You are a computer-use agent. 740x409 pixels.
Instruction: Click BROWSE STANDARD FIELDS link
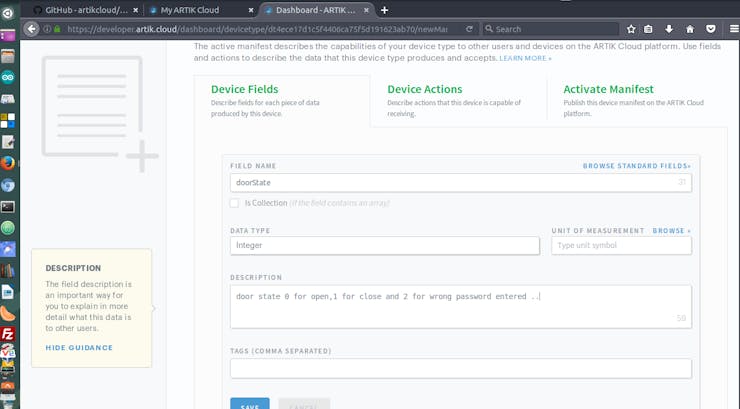pyautogui.click(x=637, y=166)
